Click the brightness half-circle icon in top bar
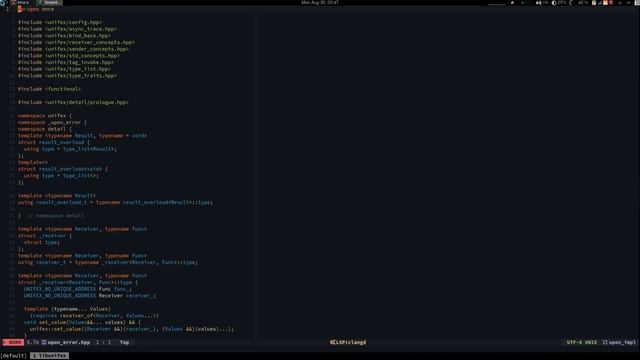 click(554, 2)
